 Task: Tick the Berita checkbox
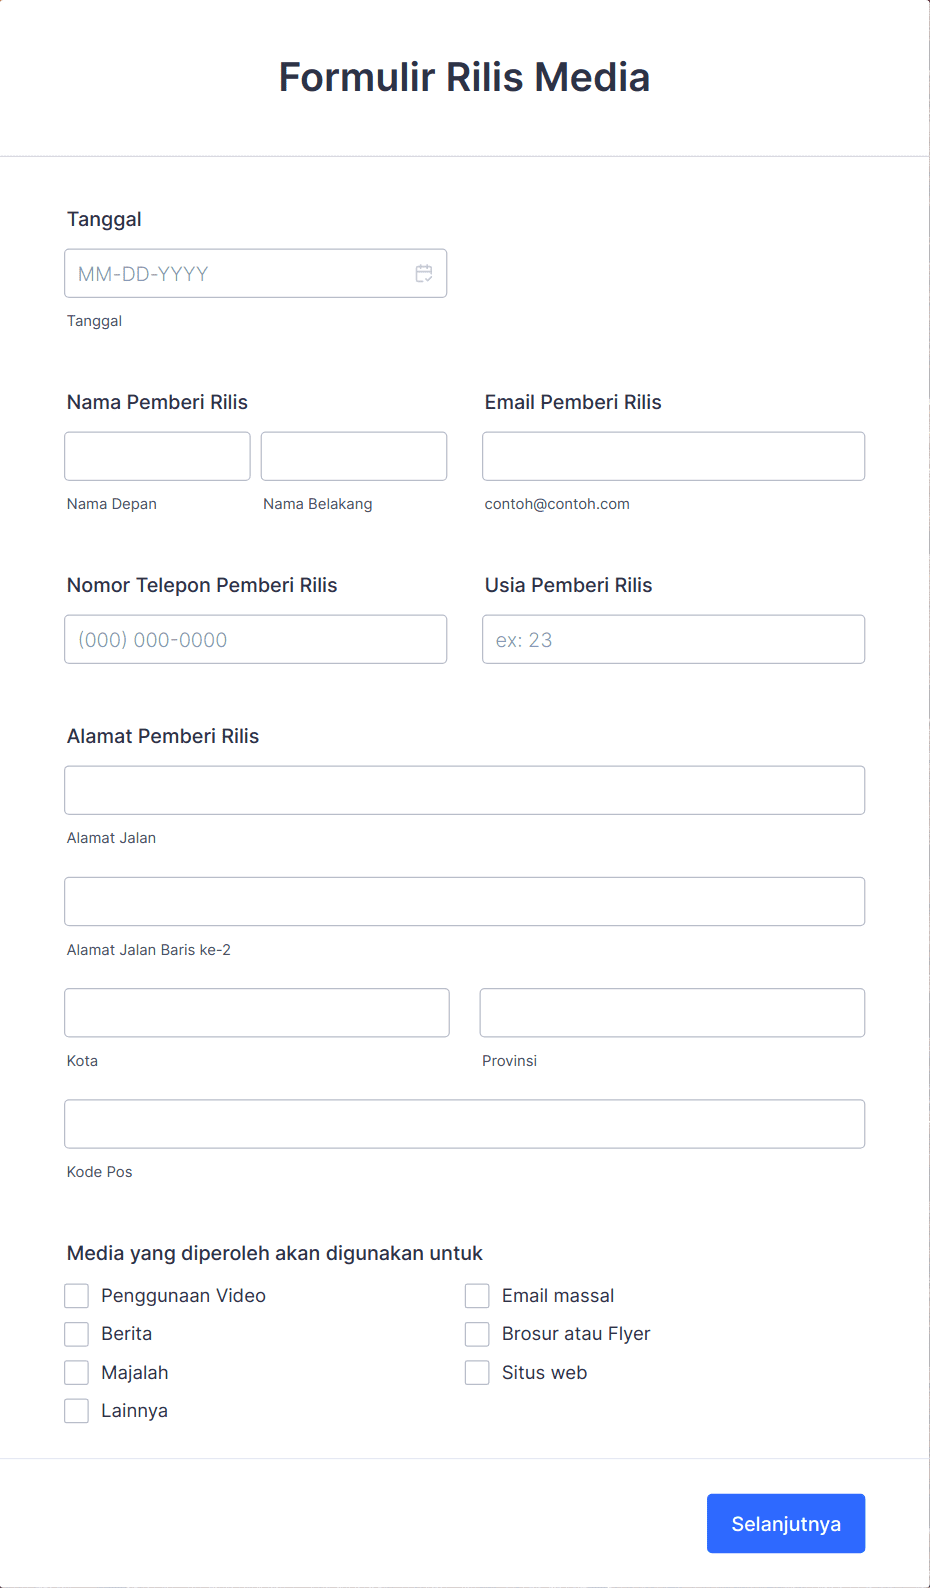coord(77,1334)
